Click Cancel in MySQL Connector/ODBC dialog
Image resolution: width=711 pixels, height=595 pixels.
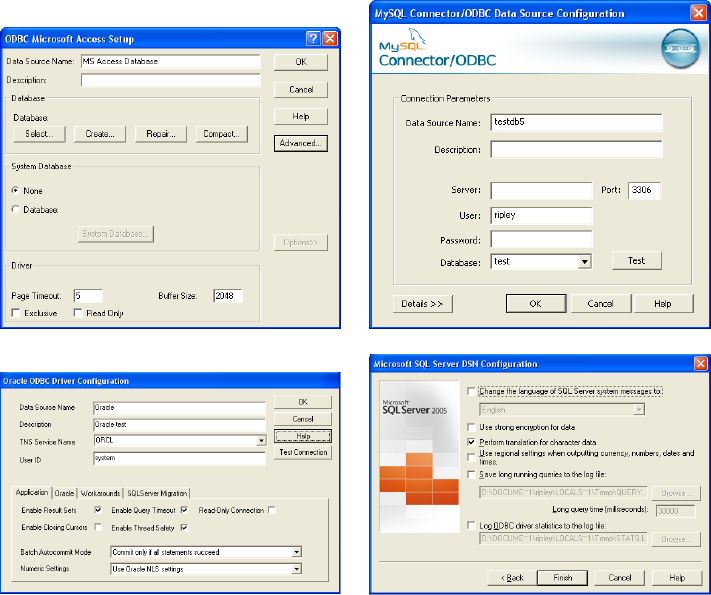point(601,304)
